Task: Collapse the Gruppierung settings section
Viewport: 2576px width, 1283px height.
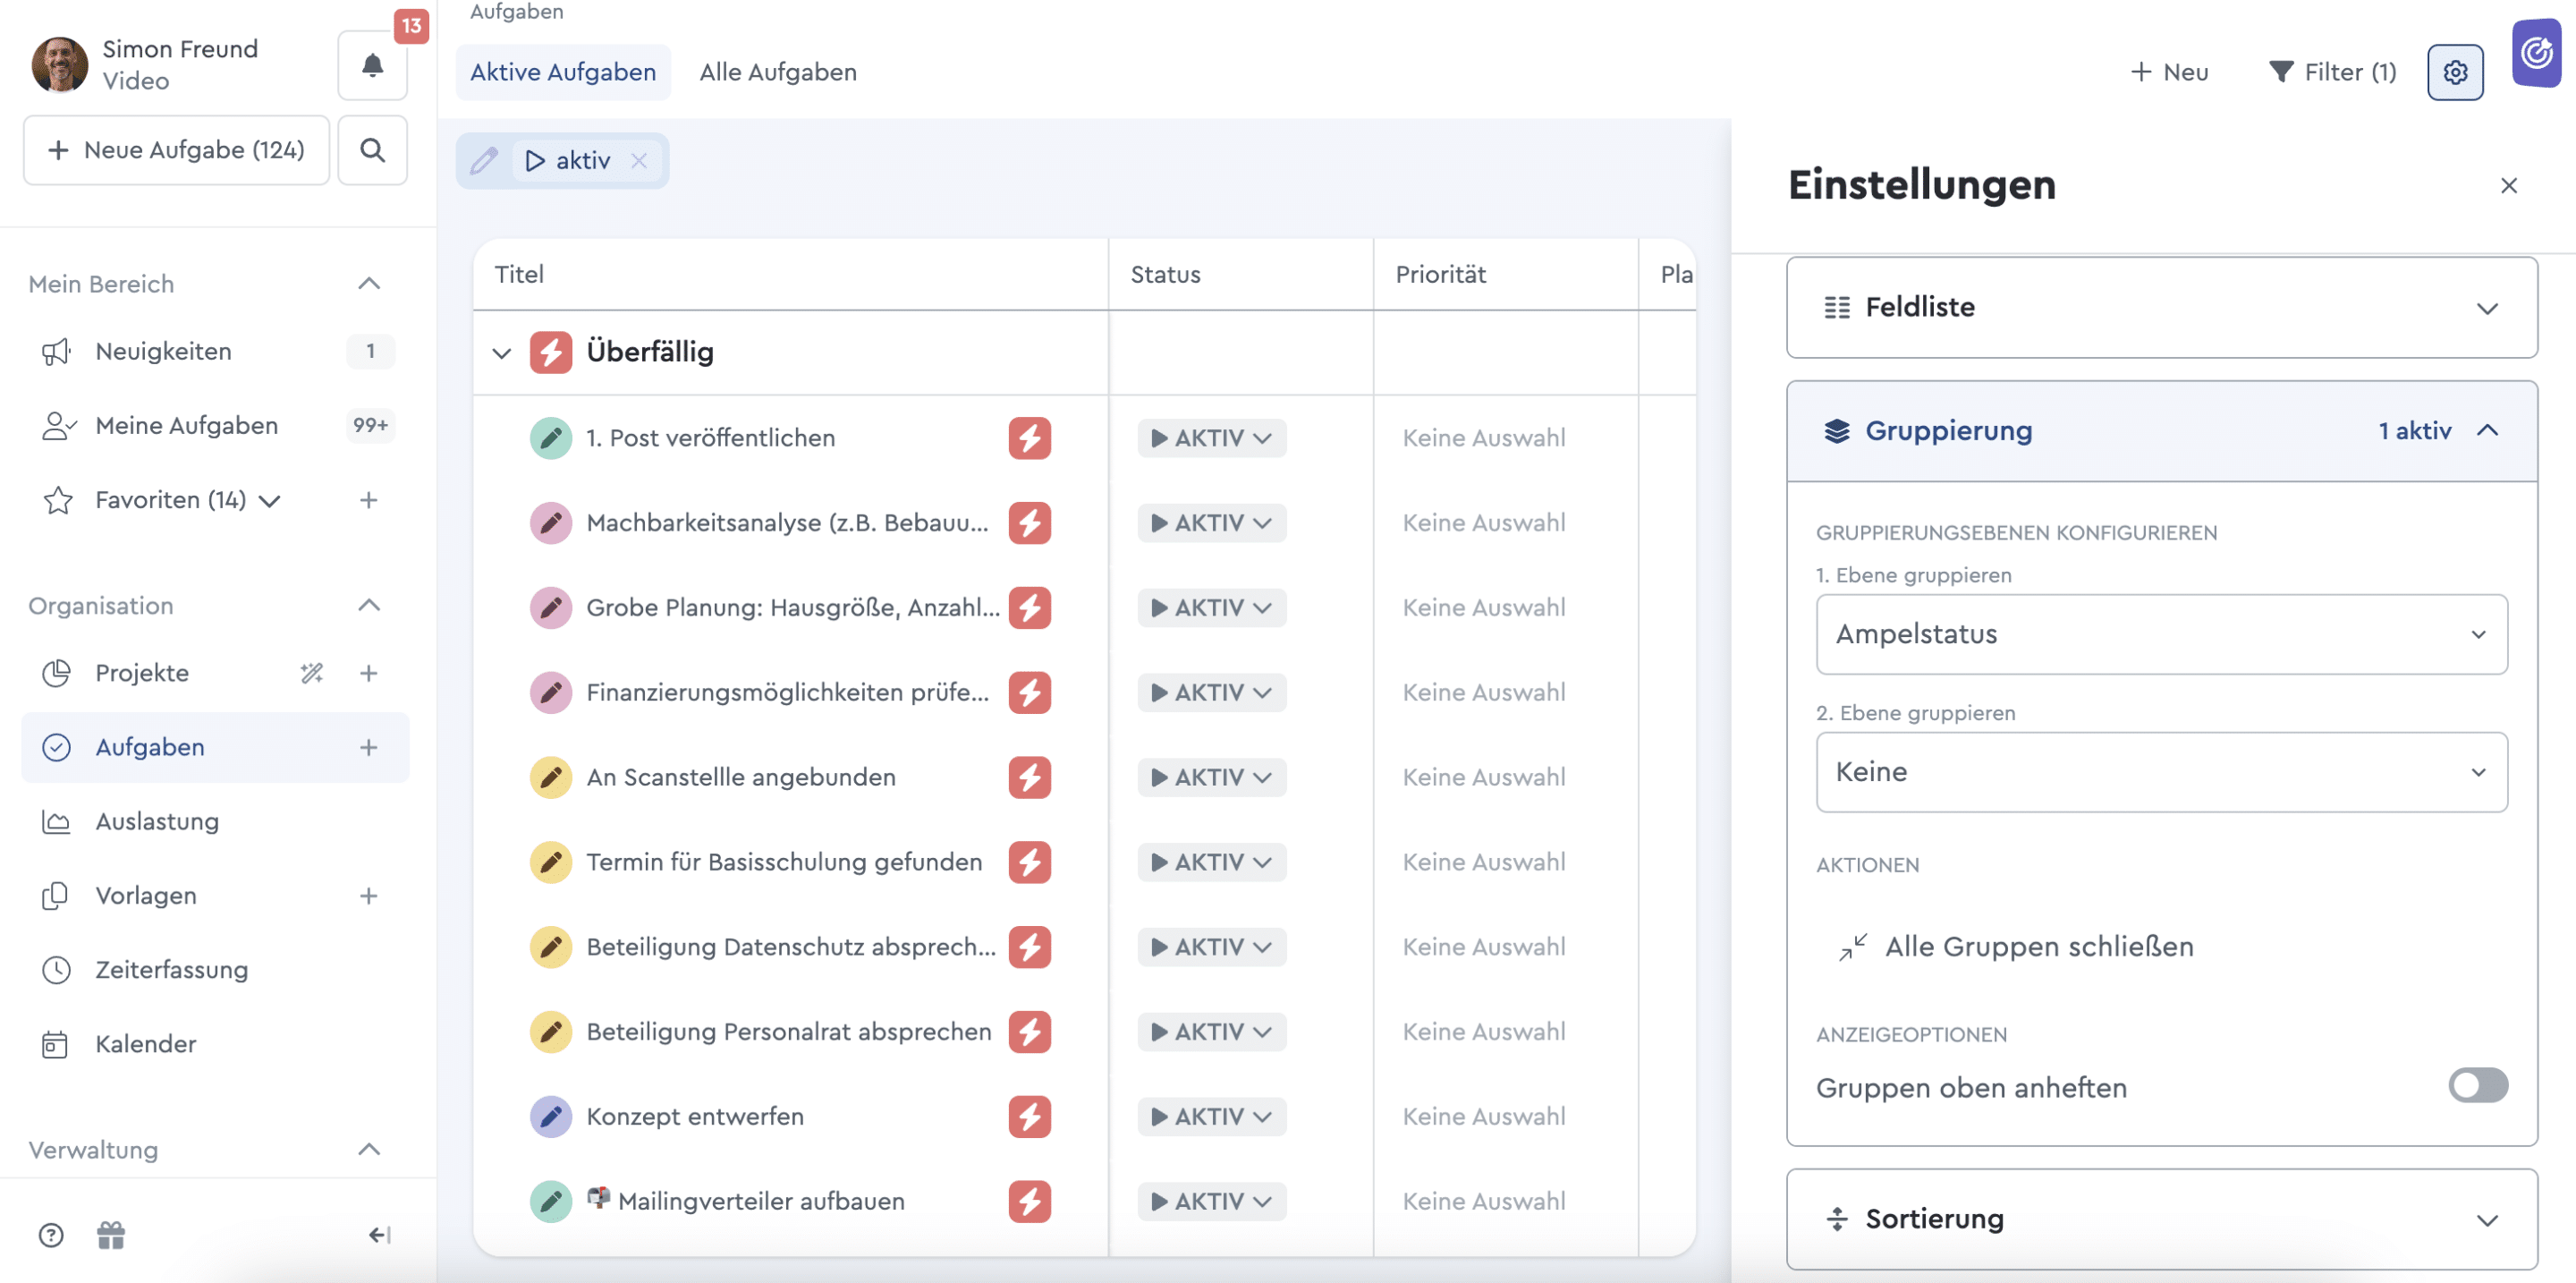Action: 2161,431
